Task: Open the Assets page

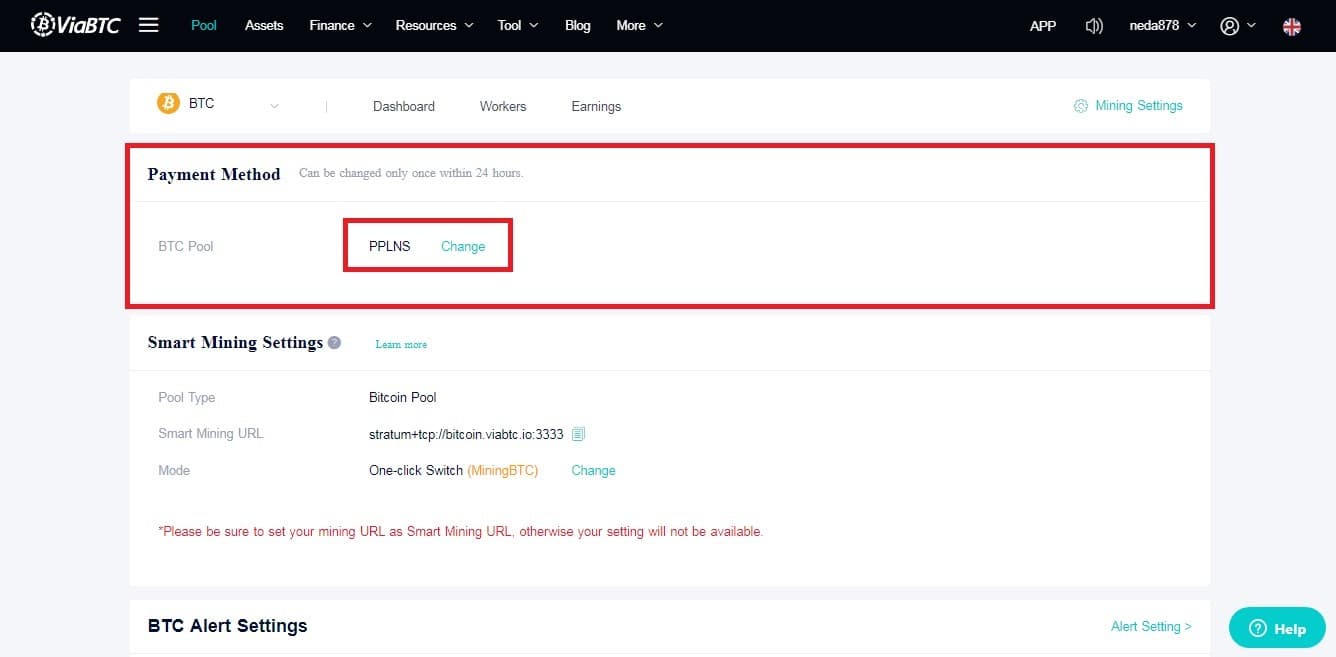Action: click(264, 25)
